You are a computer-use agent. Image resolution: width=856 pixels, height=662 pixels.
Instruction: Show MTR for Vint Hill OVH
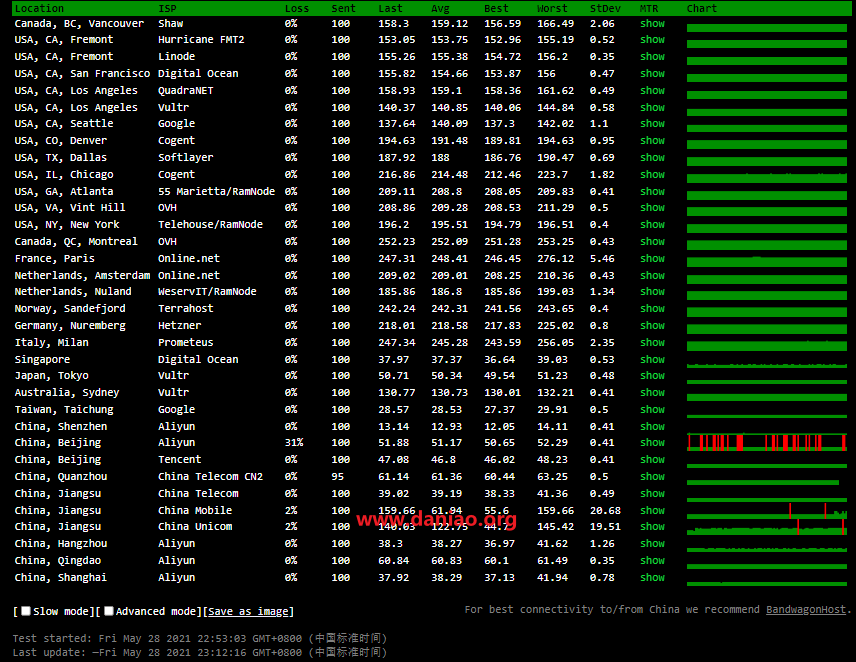[x=652, y=207]
